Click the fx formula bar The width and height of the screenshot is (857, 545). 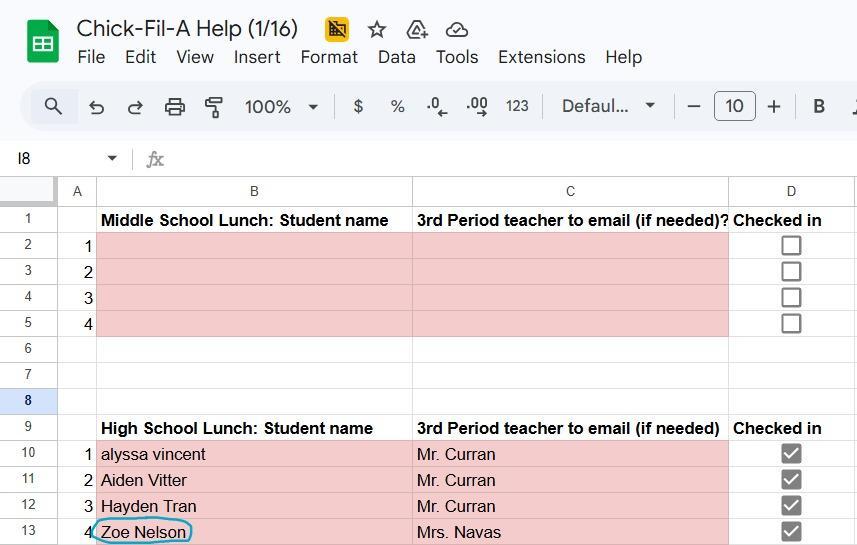[x=503, y=159]
